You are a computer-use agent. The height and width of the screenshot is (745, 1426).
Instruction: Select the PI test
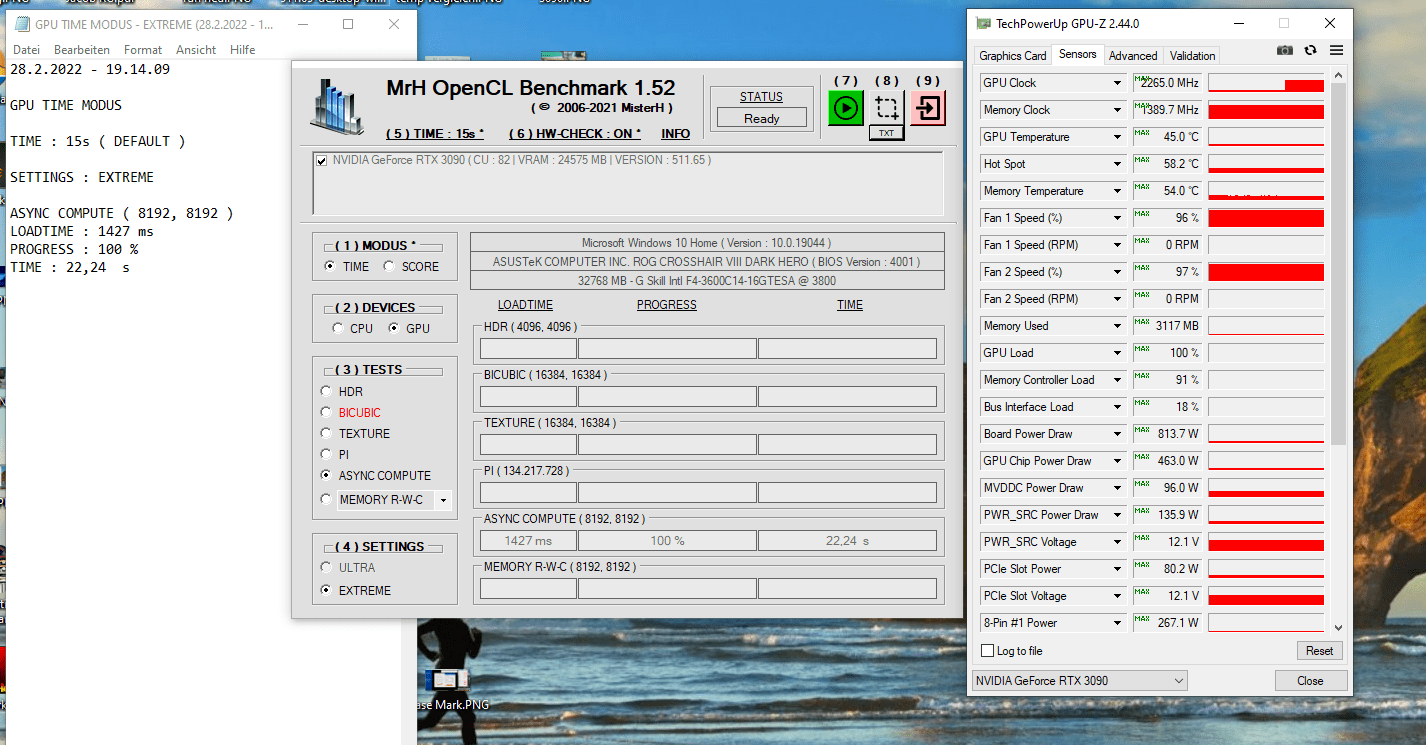point(326,454)
